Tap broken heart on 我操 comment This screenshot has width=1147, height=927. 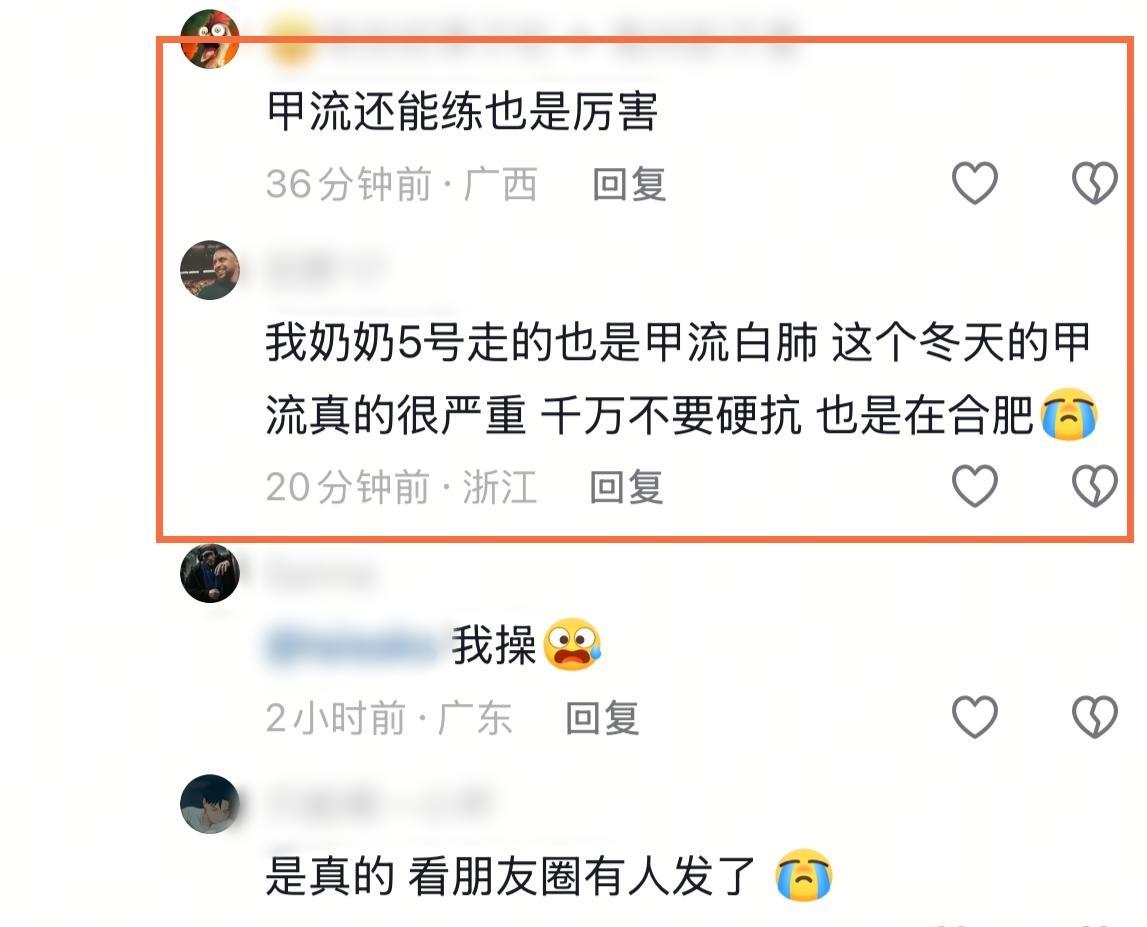point(1094,716)
